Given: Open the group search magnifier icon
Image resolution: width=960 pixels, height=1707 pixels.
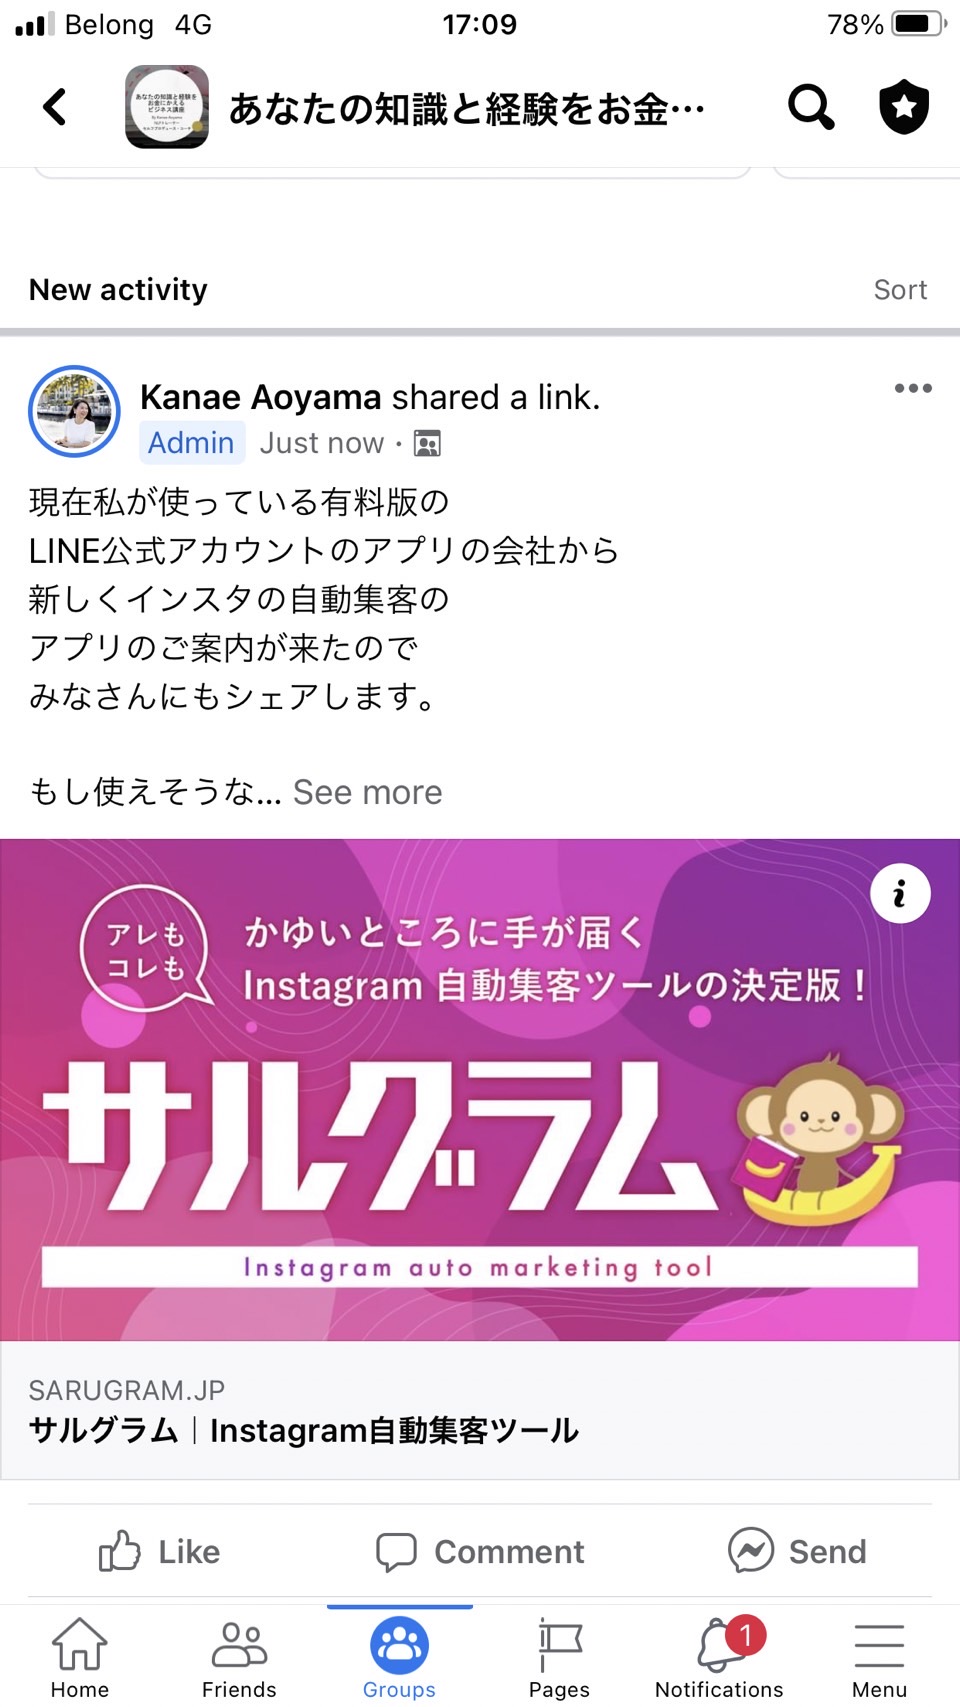Looking at the screenshot, I should pos(811,107).
